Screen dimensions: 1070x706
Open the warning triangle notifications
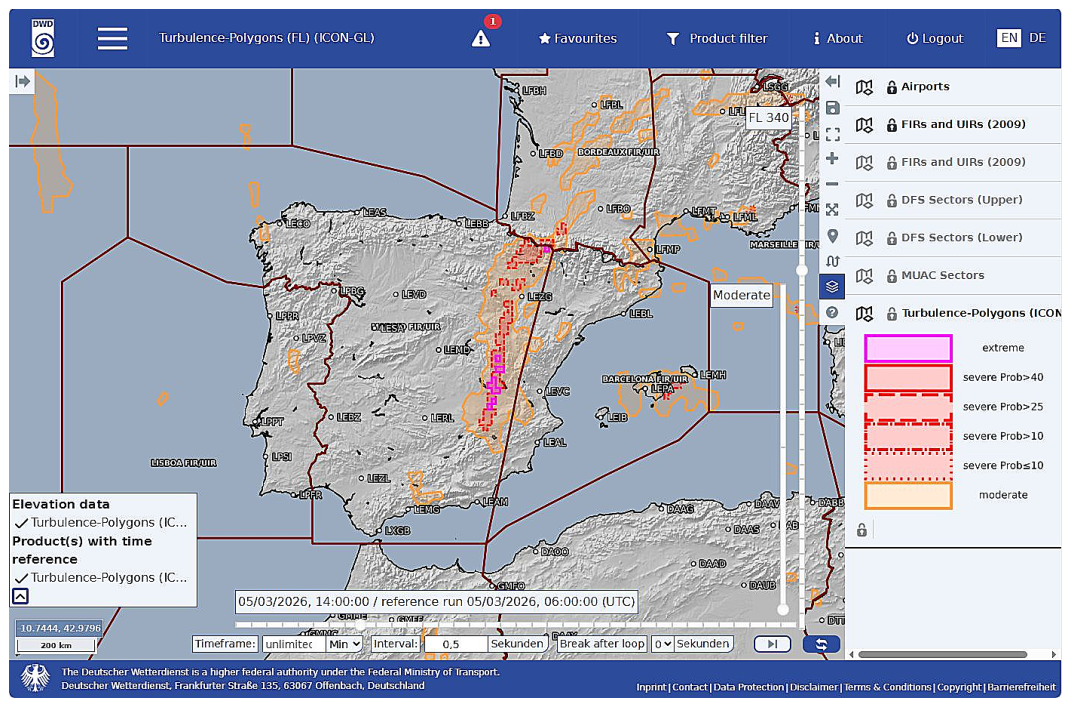[481, 39]
